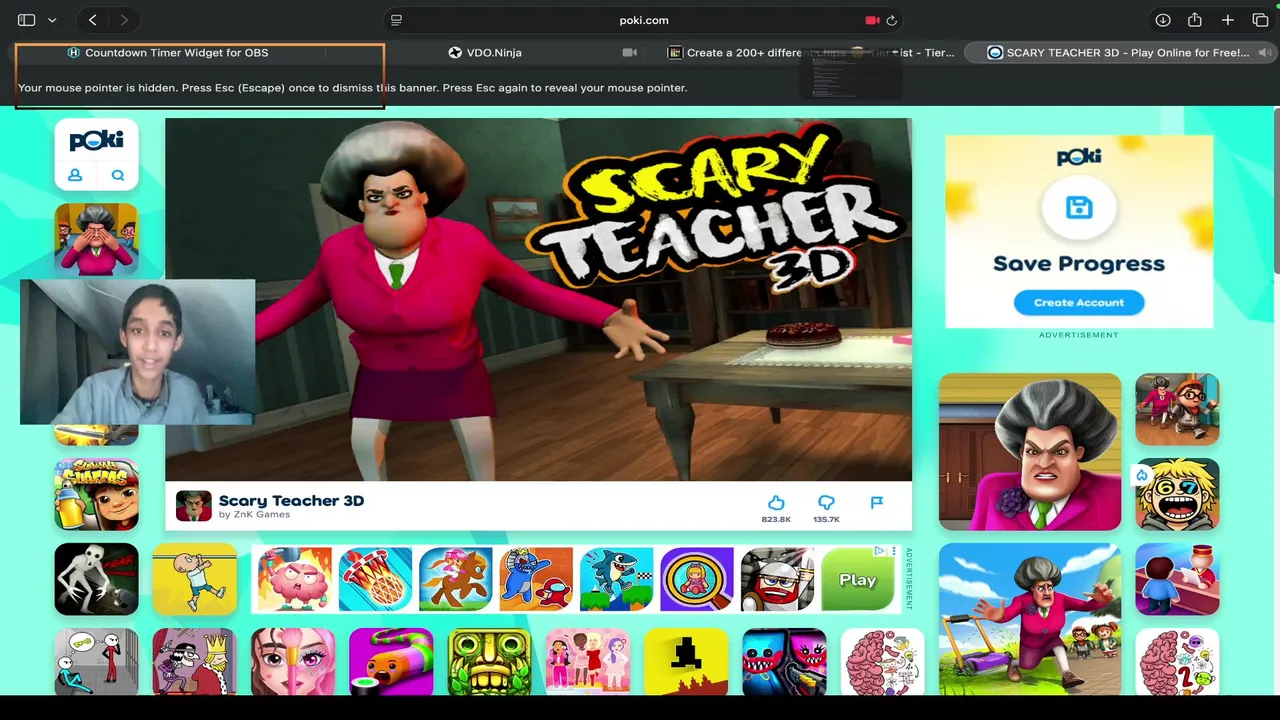Click the Scary Teacher 3D game preview image
Screen dimensions: 1280x720
538,300
